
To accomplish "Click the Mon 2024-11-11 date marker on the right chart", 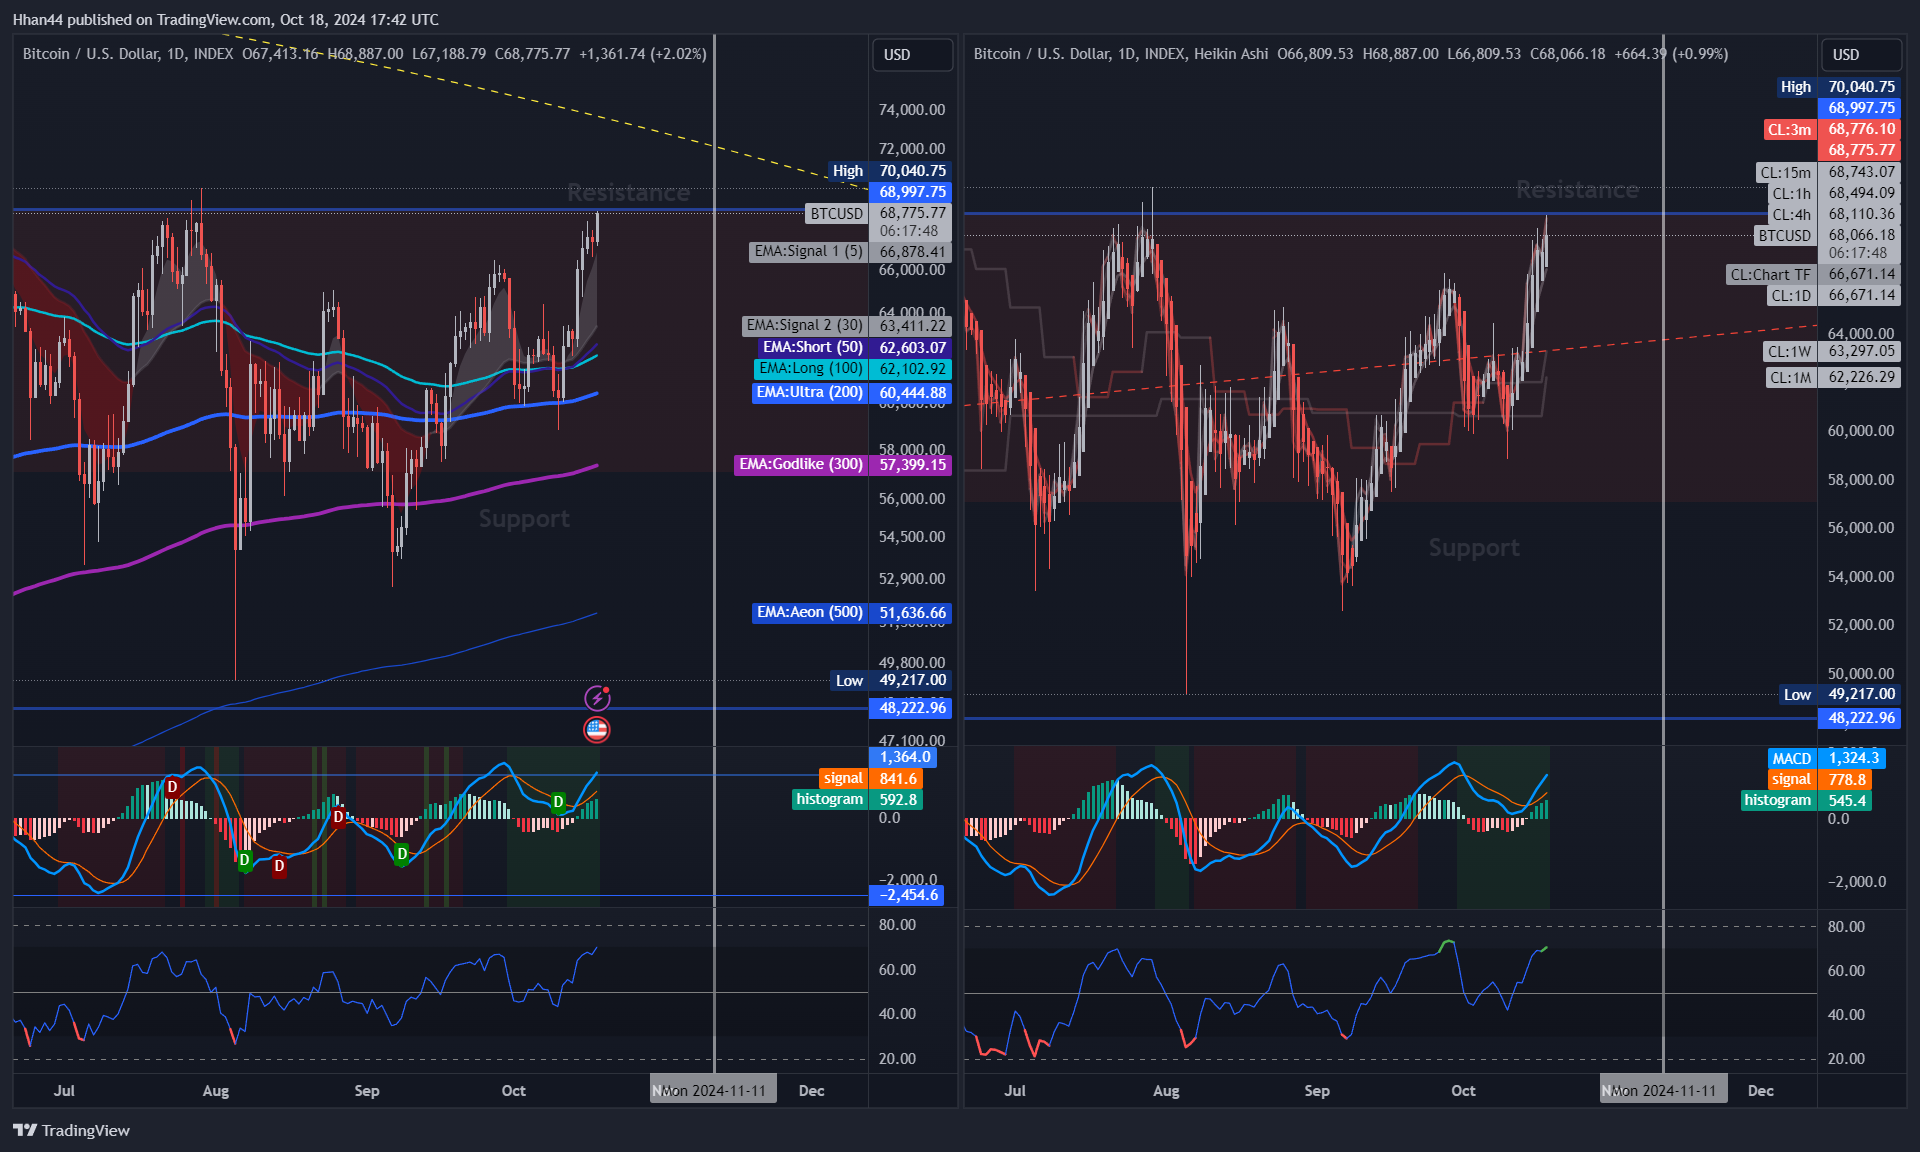I will click(x=1664, y=1091).
